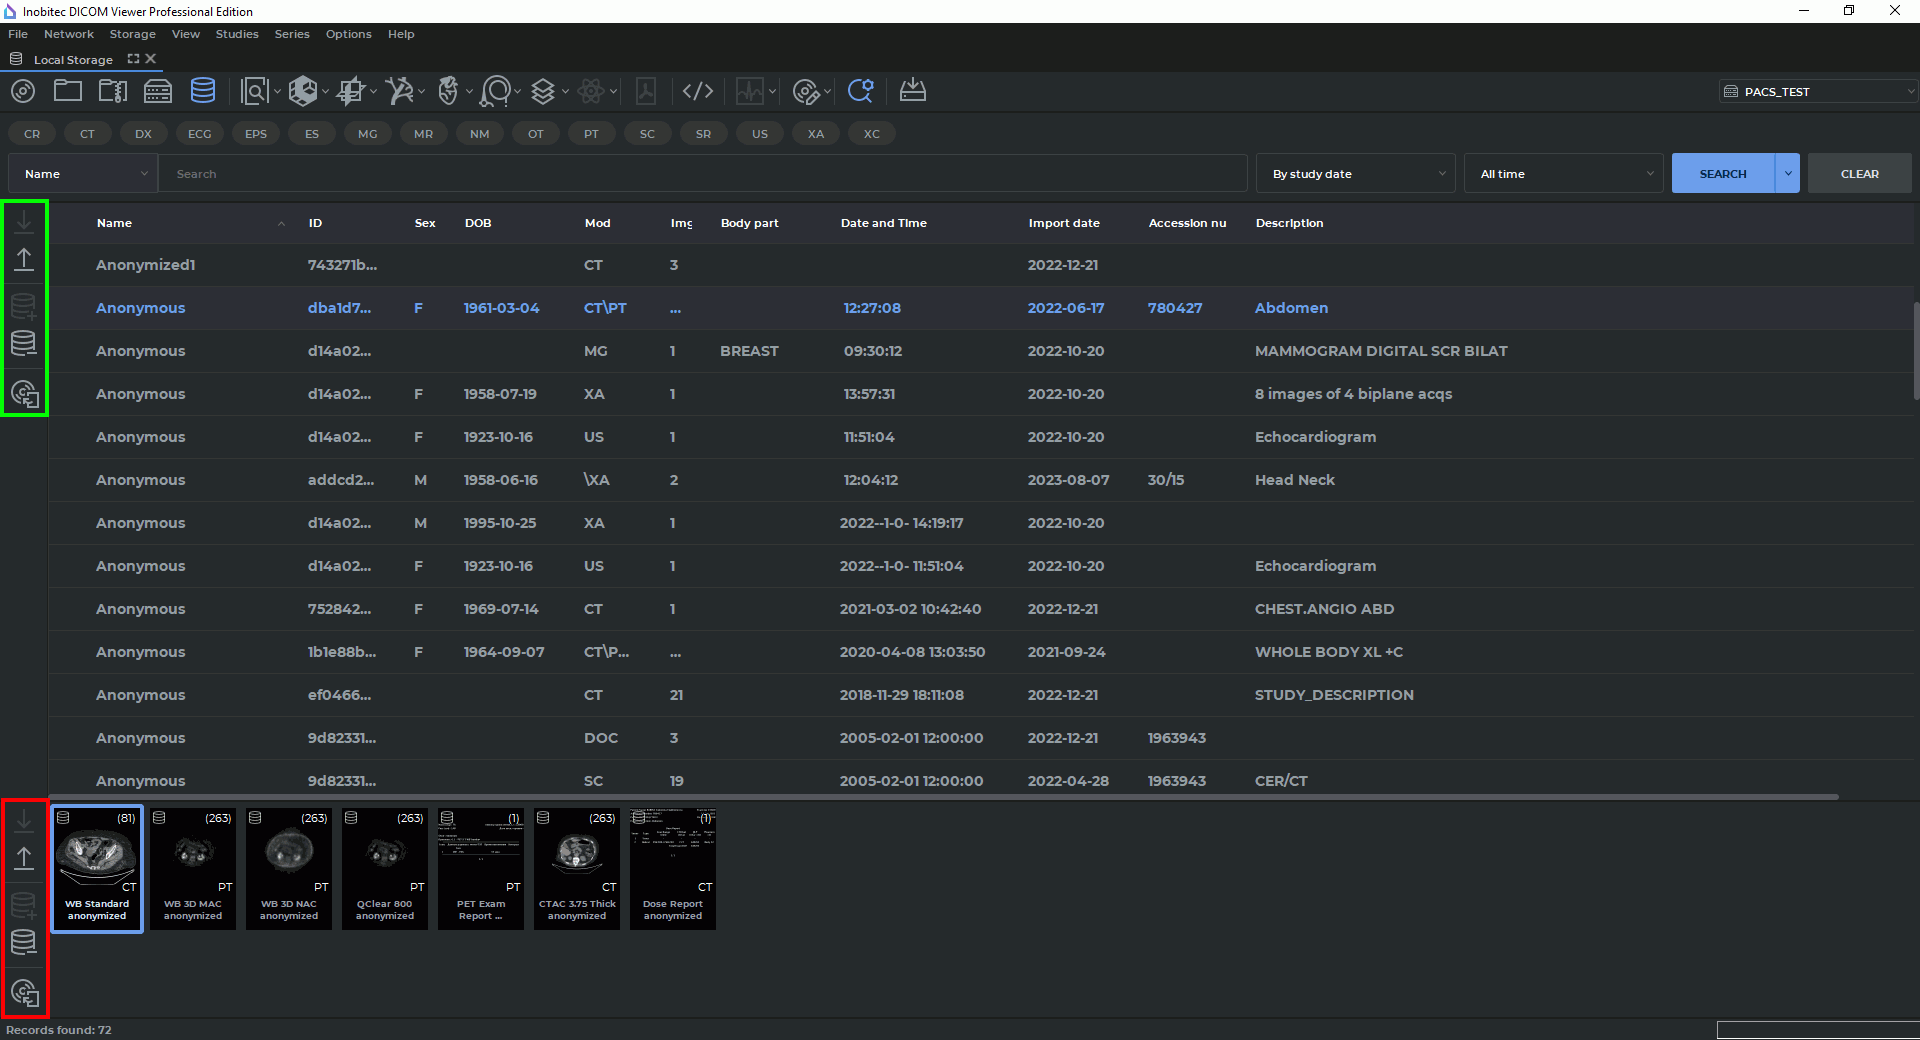This screenshot has width=1920, height=1040.
Task: Open the image viewer magnifier icon
Action: pyautogui.click(x=255, y=92)
